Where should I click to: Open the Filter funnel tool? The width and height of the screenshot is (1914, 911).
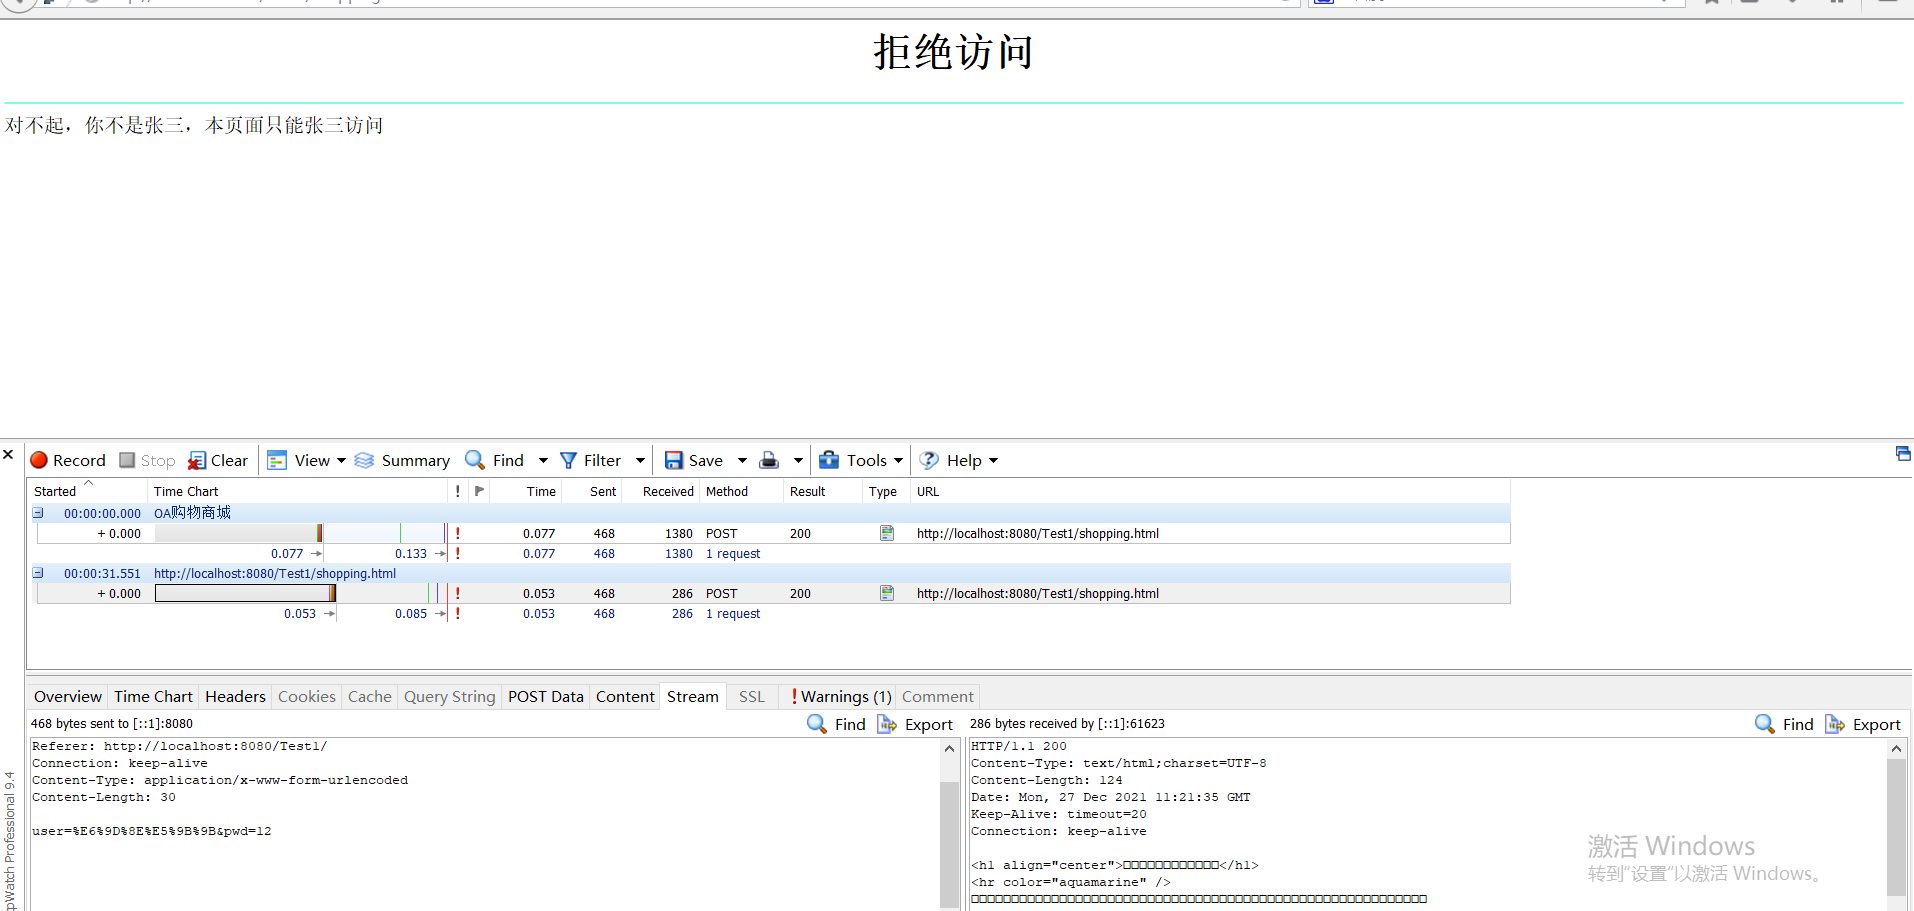tap(590, 460)
